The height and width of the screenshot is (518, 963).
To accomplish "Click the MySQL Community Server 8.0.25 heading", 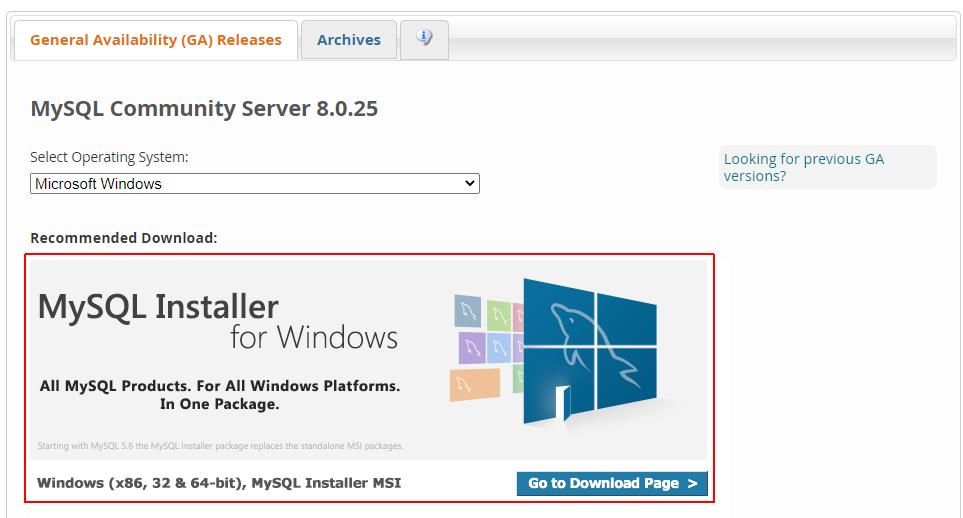I will click(x=204, y=108).
